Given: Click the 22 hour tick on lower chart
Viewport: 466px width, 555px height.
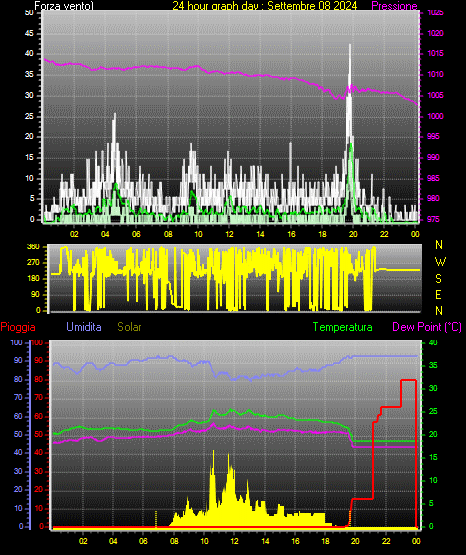Looking at the screenshot, I should tap(386, 541).
